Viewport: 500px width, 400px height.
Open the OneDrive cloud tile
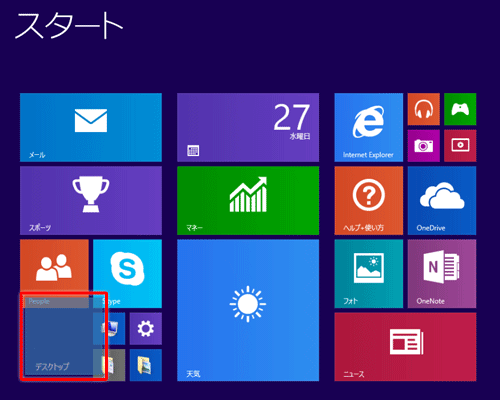click(442, 201)
